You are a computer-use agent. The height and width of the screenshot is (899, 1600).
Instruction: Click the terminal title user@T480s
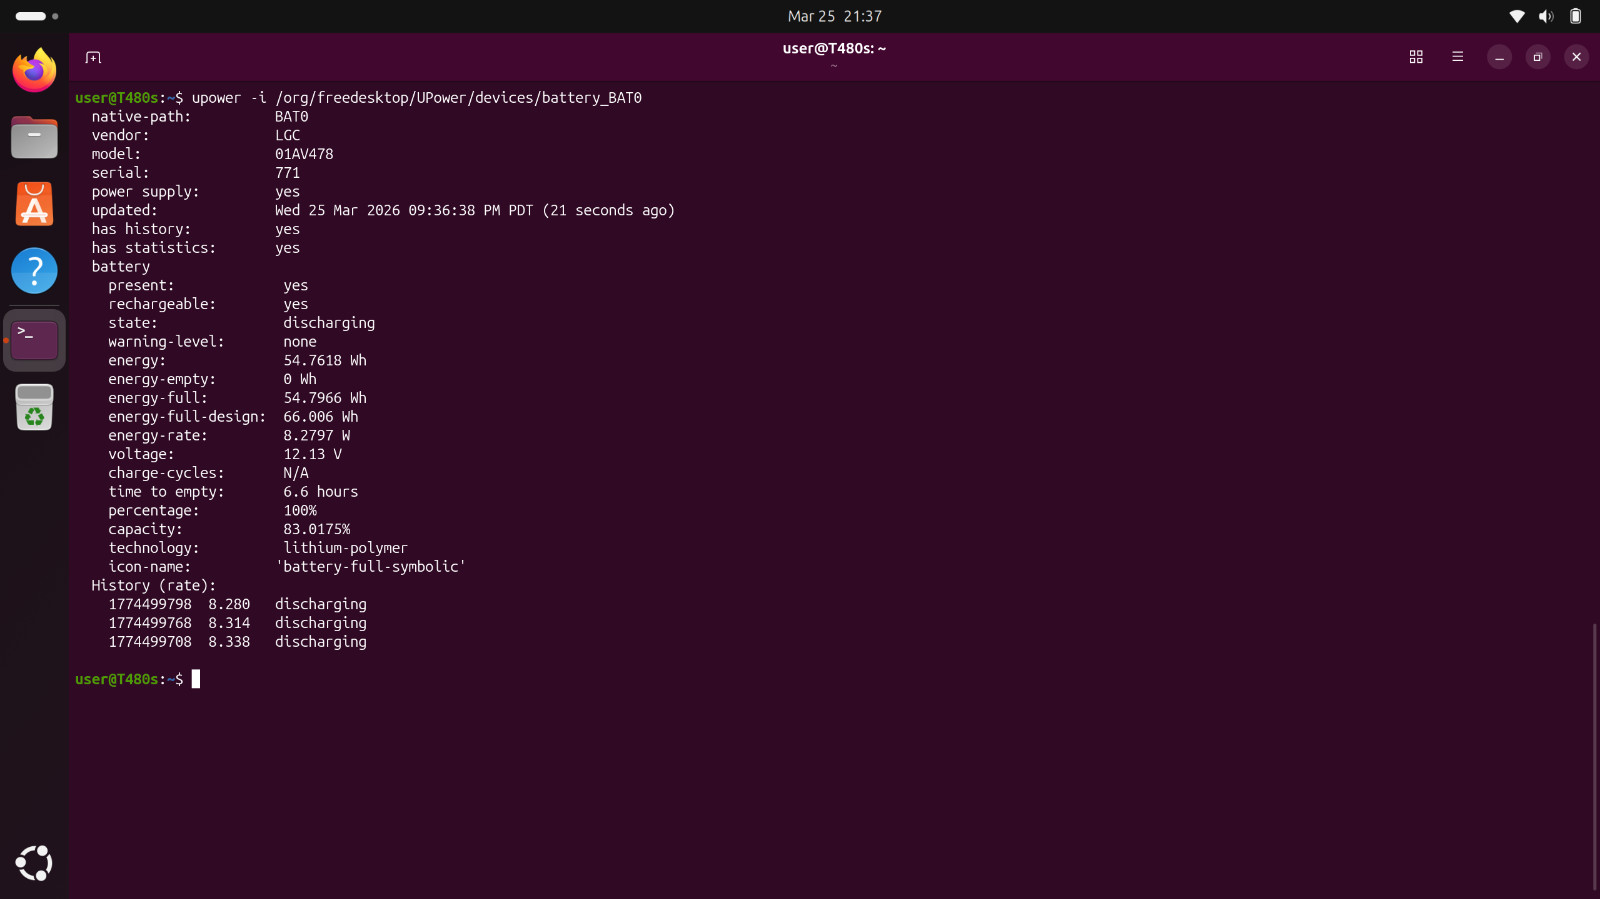click(834, 48)
